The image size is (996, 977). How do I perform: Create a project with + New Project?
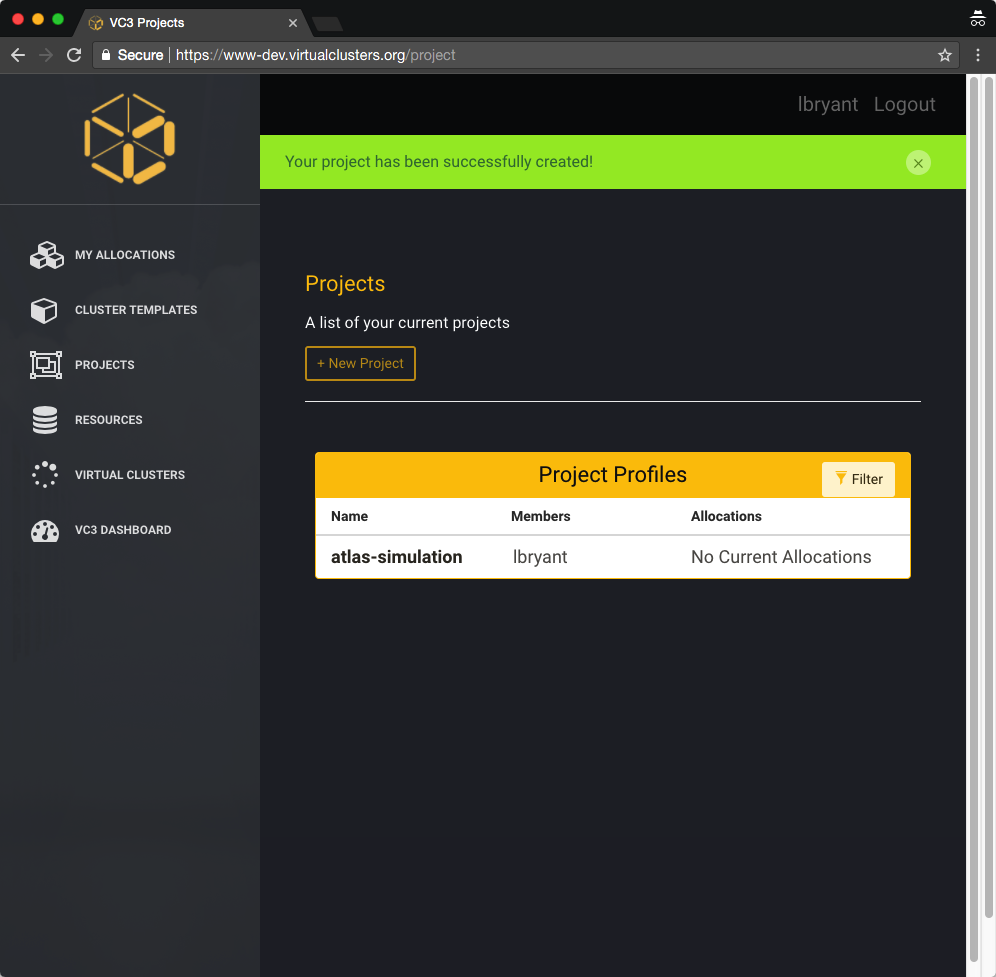pyautogui.click(x=360, y=363)
